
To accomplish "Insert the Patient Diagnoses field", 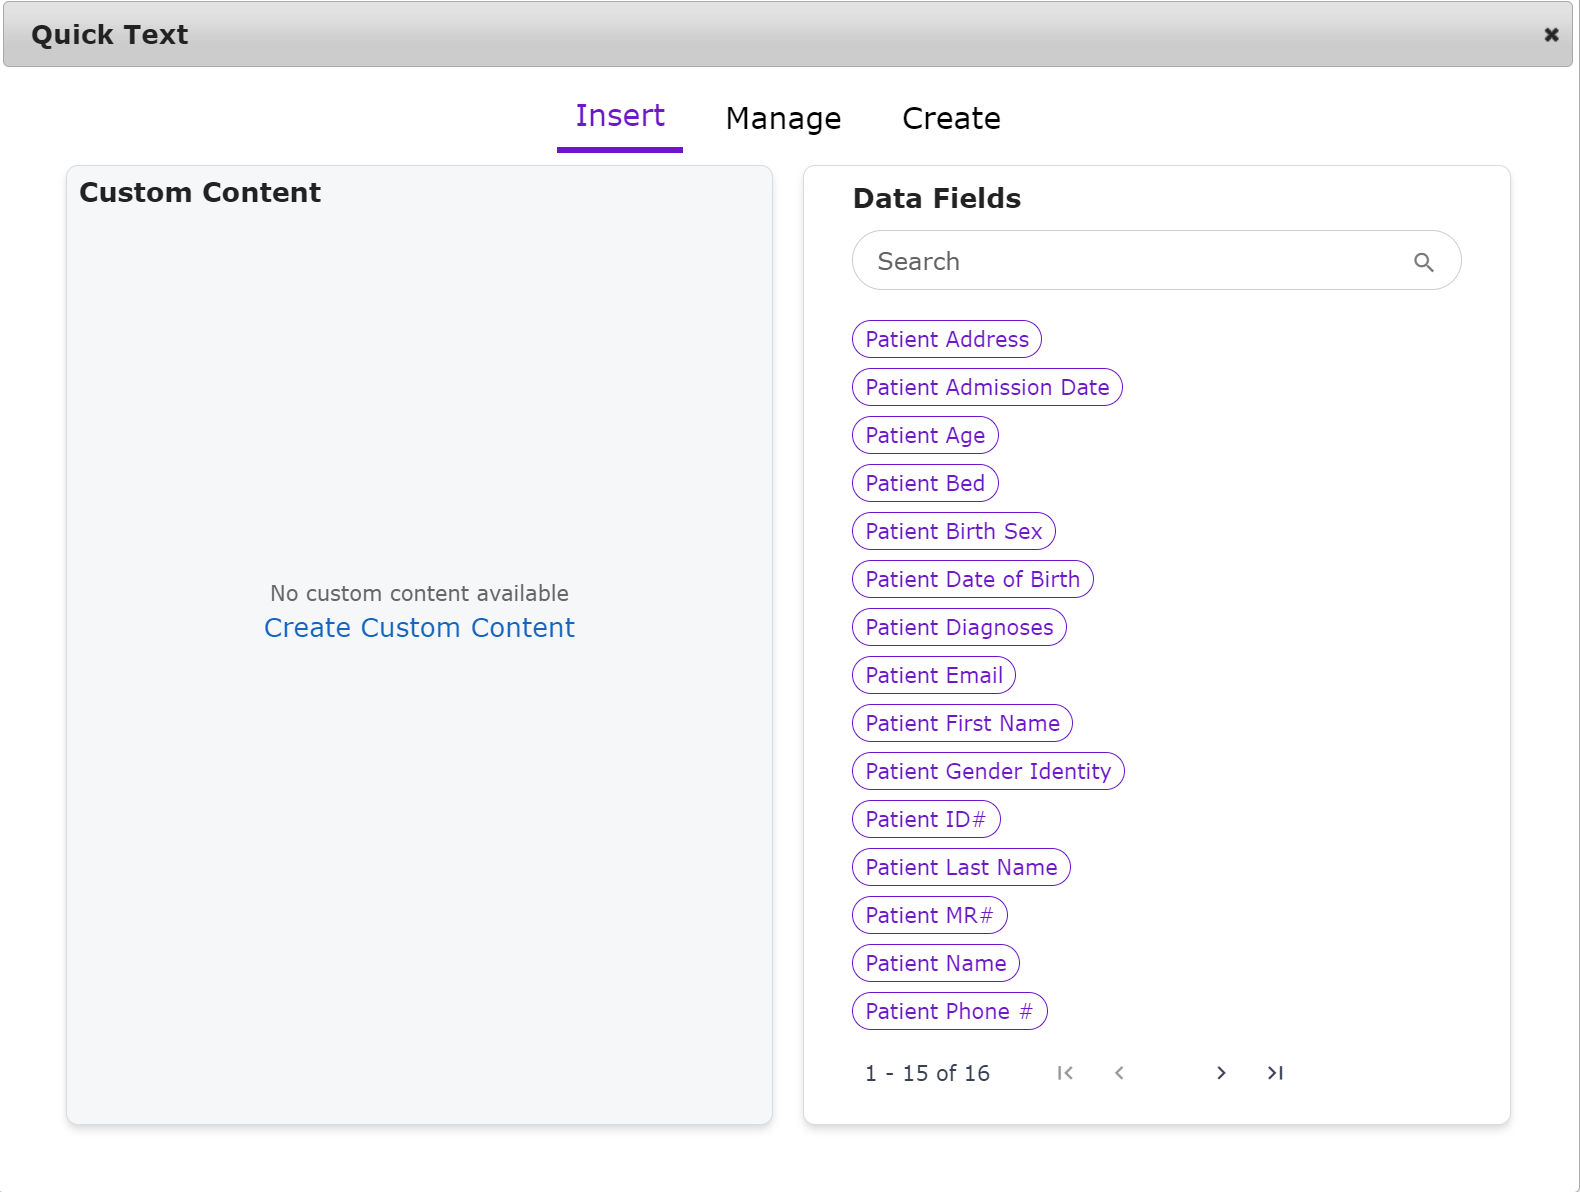I will pyautogui.click(x=959, y=628).
